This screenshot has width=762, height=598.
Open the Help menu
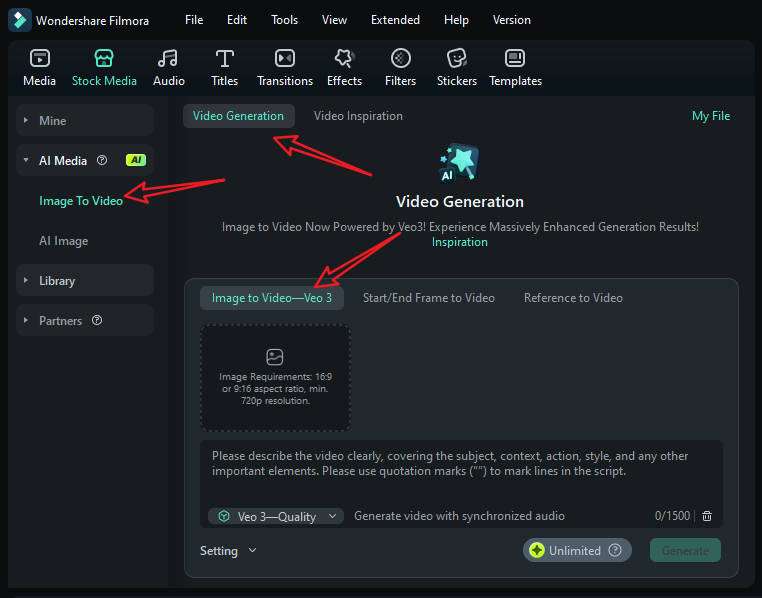(456, 20)
